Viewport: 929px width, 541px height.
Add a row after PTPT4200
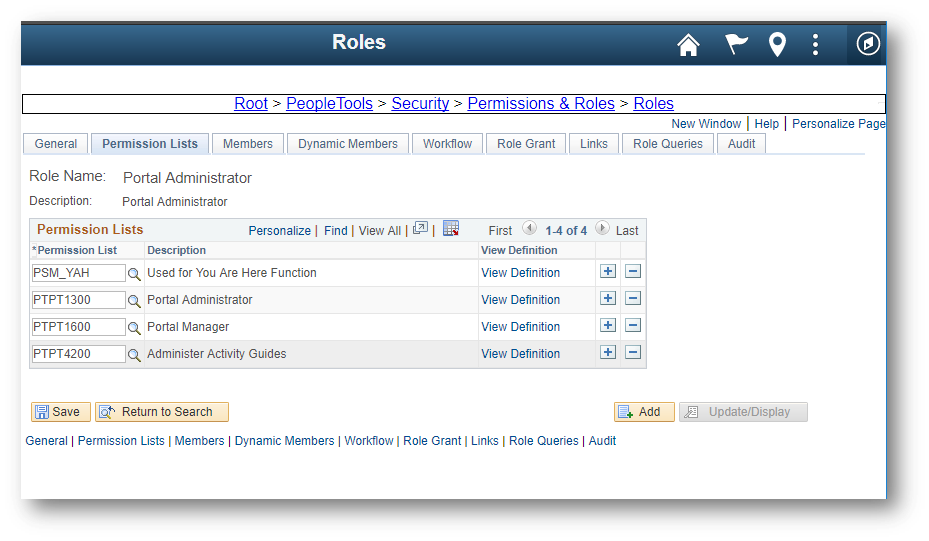point(608,353)
